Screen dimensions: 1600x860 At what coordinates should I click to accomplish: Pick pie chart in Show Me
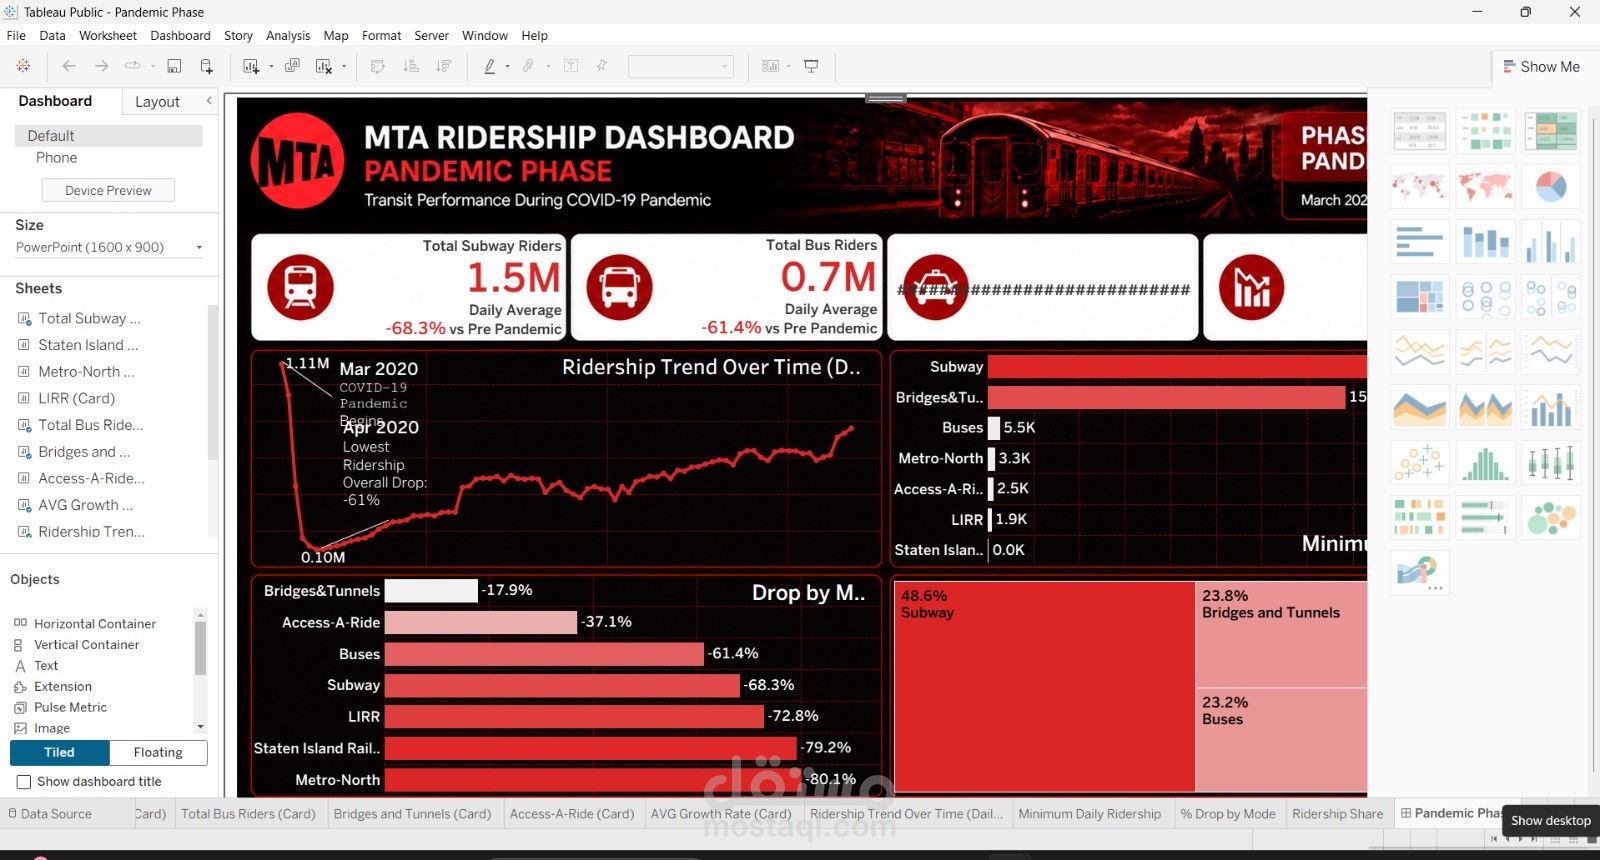[1551, 187]
